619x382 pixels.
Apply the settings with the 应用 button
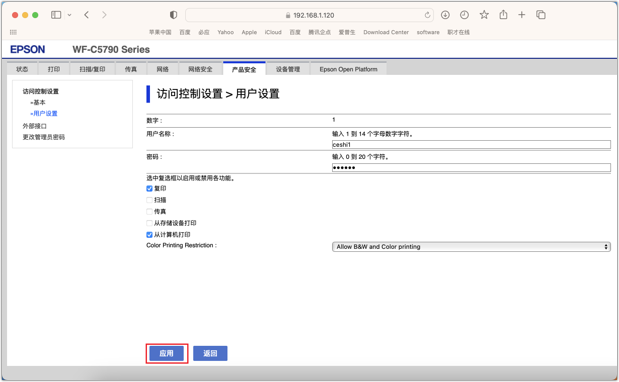(167, 353)
